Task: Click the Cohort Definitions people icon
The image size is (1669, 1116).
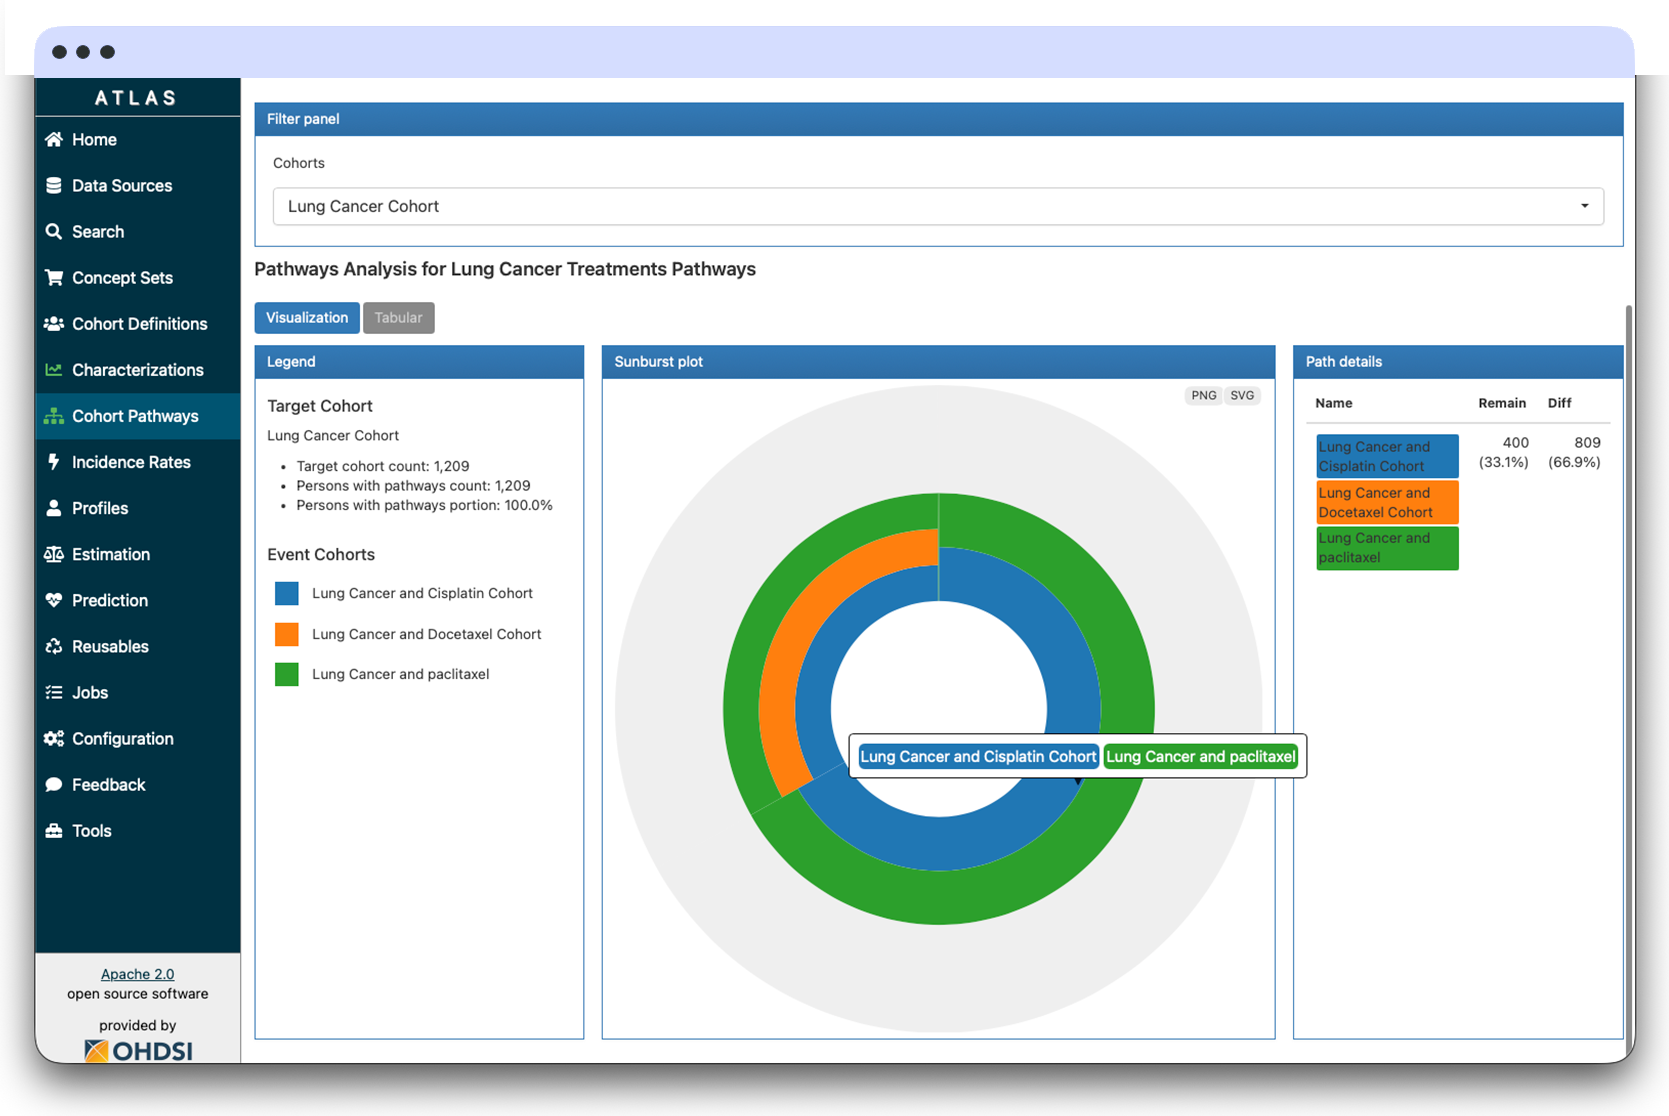Action: click(x=54, y=323)
